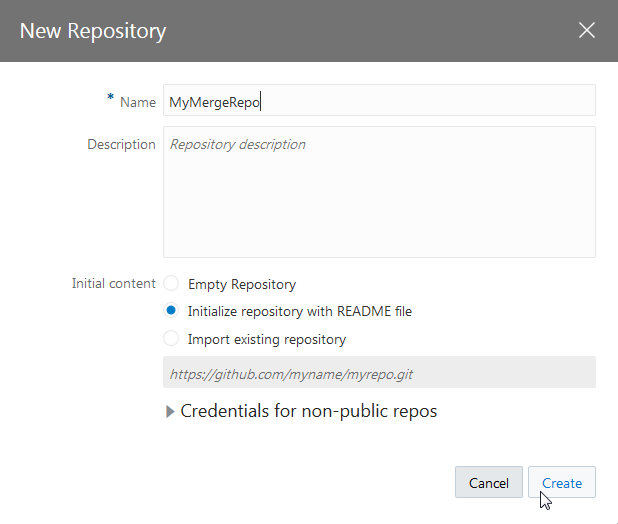Click the "Empty Repository" label text
Image resolution: width=618 pixels, height=524 pixels.
[x=242, y=284]
